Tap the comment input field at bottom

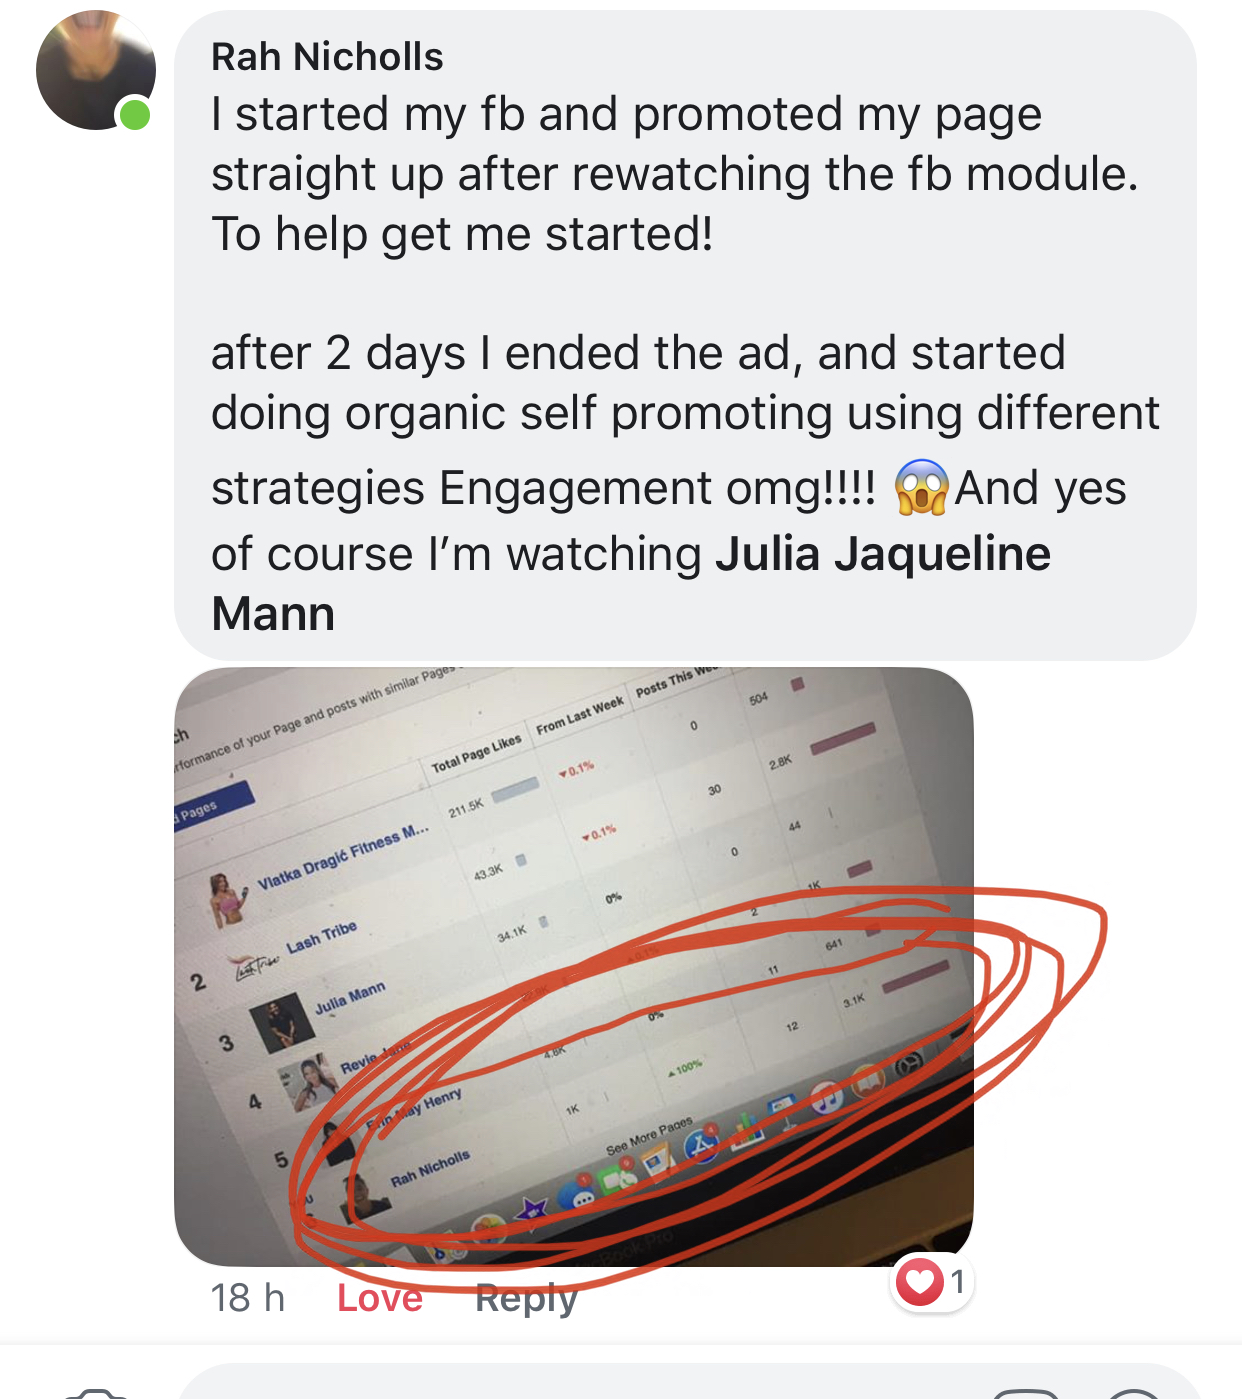[690, 1382]
